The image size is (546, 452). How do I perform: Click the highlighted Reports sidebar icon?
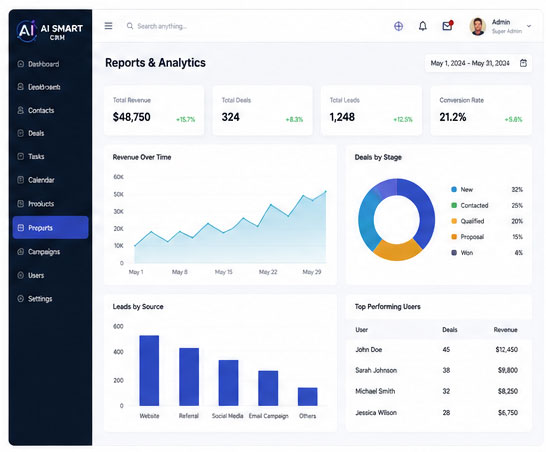pyautogui.click(x=21, y=228)
